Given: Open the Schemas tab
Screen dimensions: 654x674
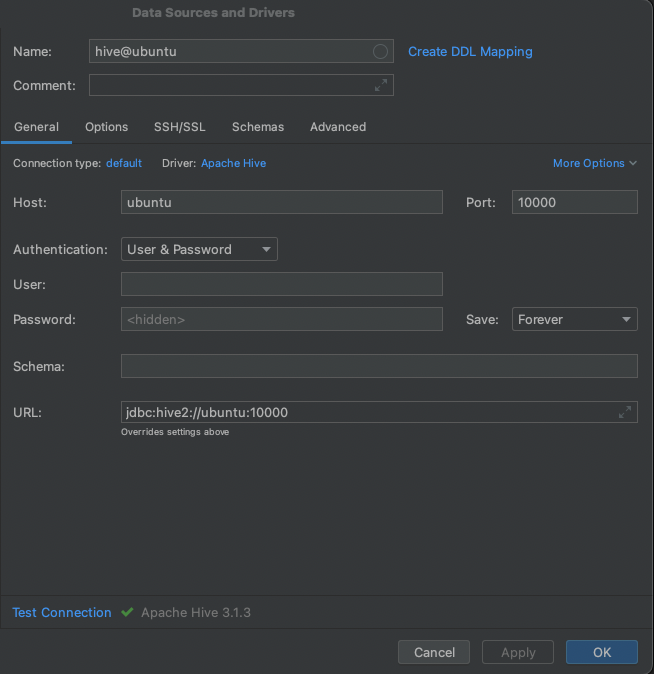Looking at the screenshot, I should click(x=258, y=127).
